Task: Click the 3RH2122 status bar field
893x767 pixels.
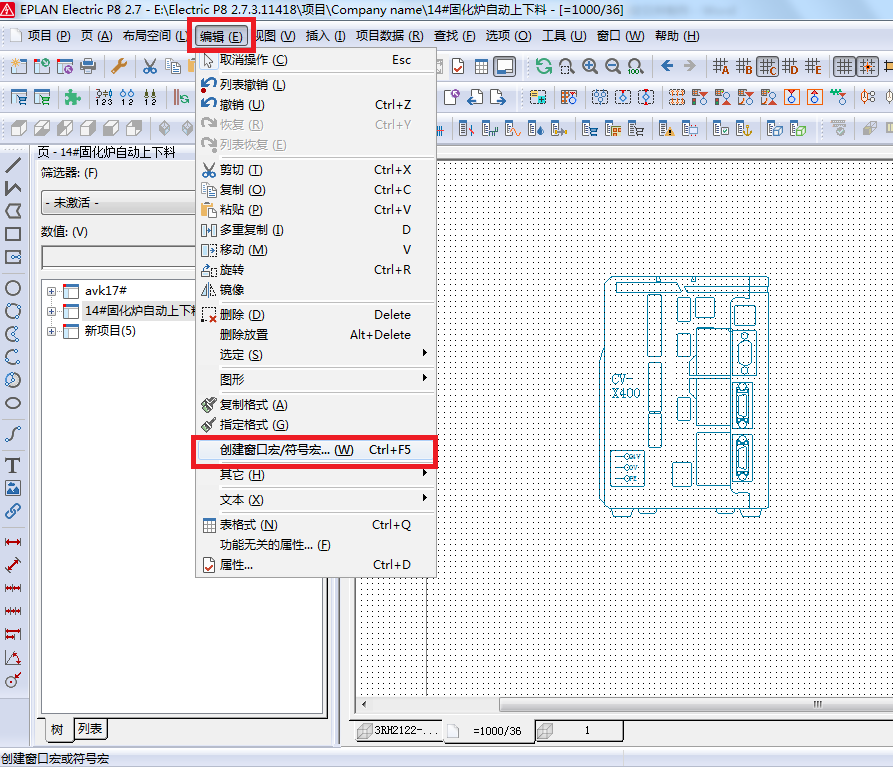Action: pos(398,731)
